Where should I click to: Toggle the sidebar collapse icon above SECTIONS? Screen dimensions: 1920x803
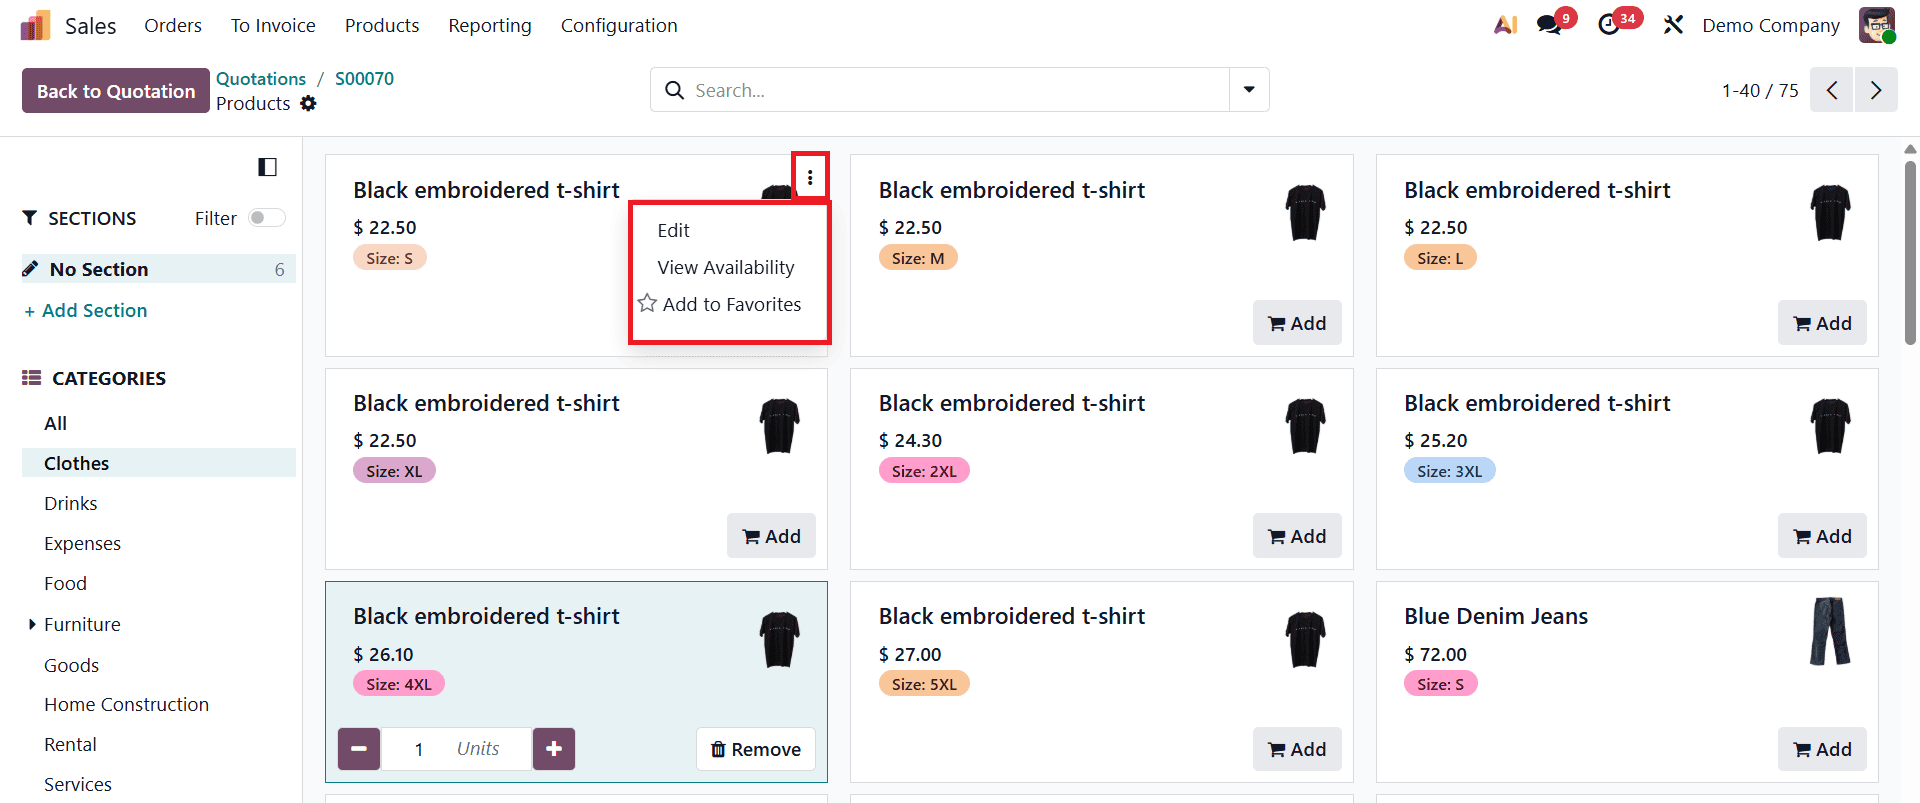[x=267, y=166]
